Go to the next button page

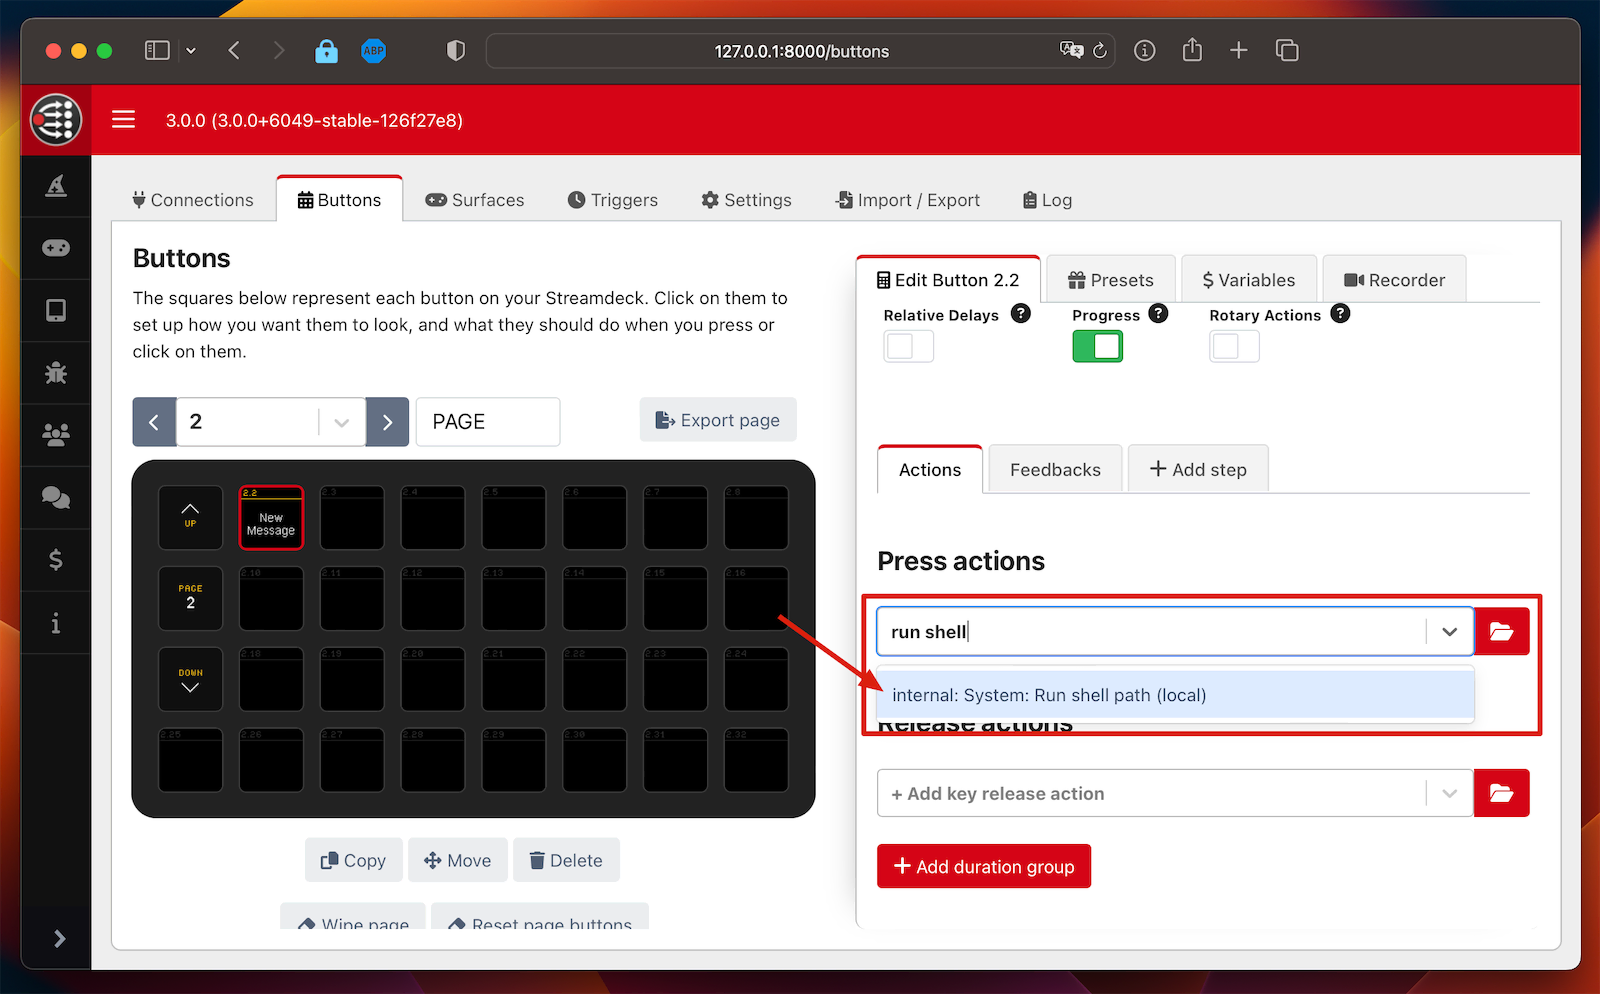387,422
